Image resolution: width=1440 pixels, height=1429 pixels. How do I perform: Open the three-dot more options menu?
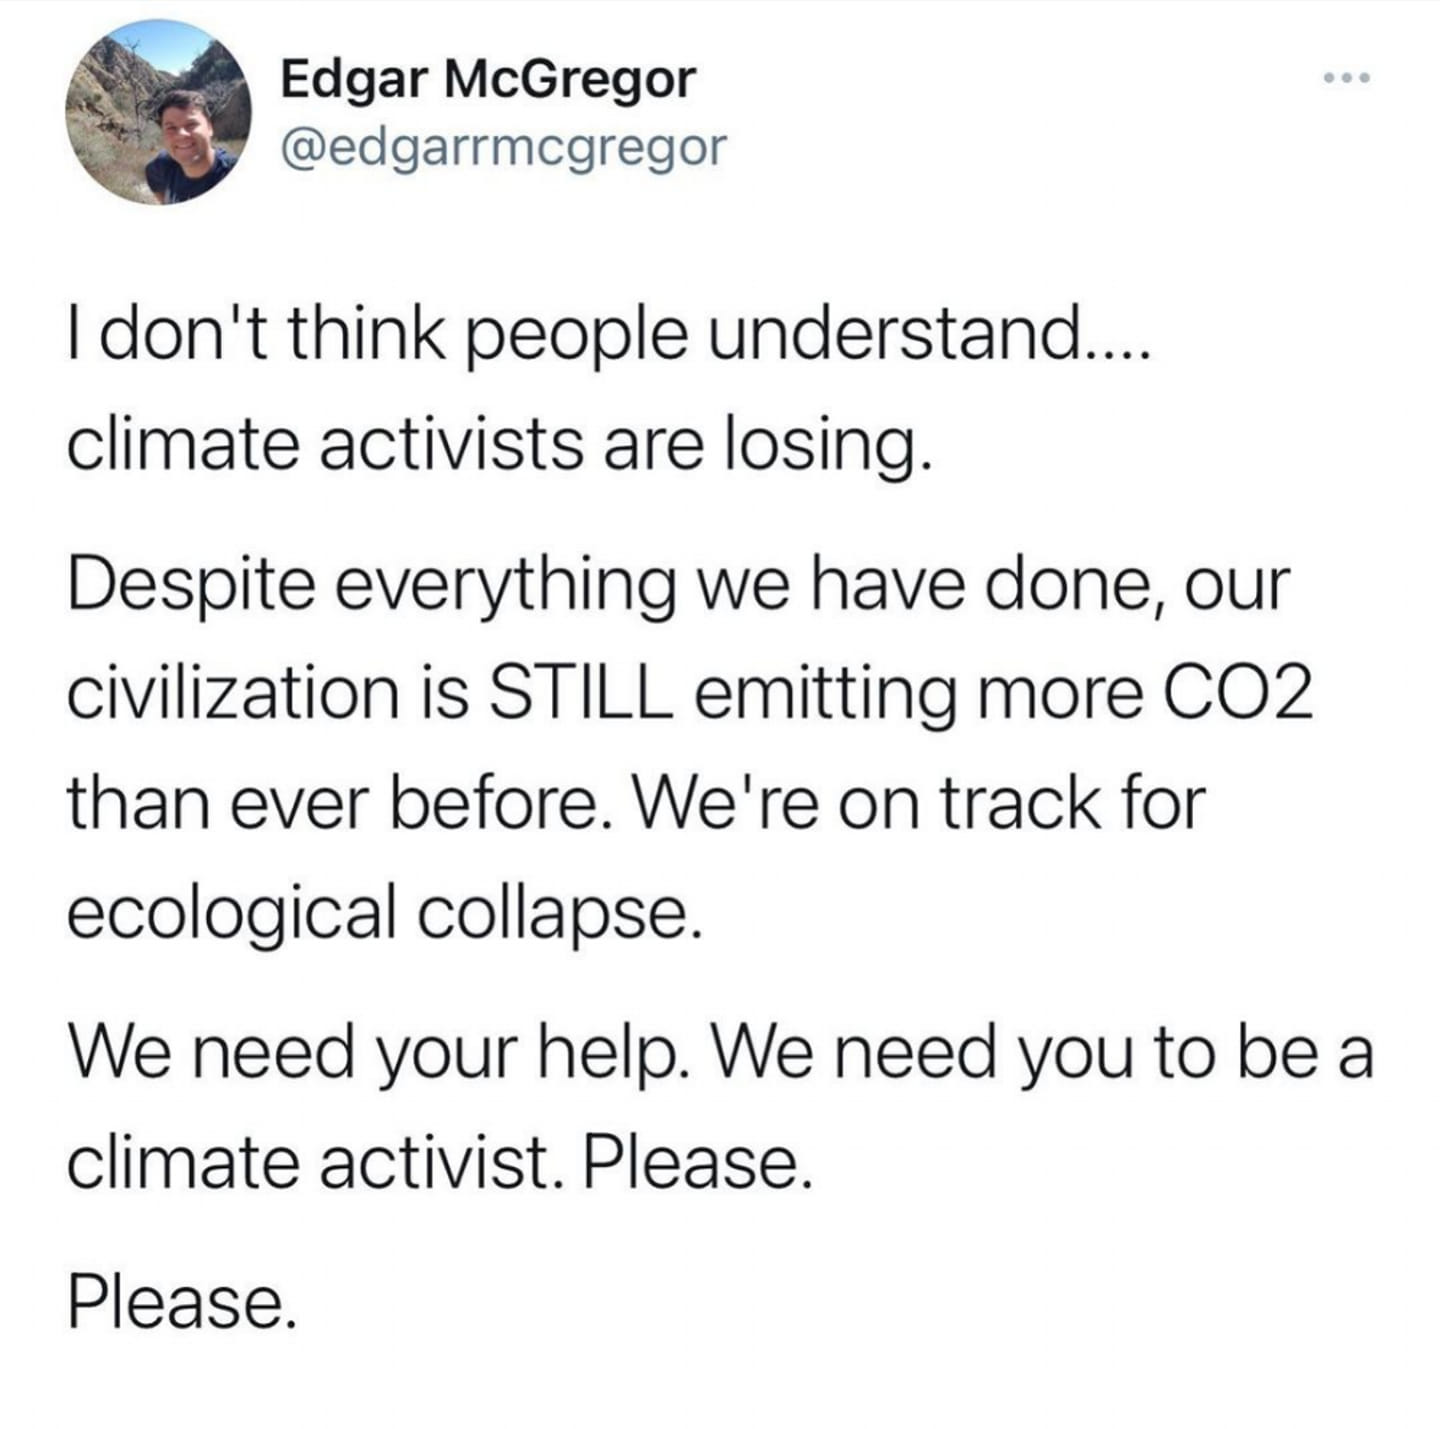tap(1344, 77)
